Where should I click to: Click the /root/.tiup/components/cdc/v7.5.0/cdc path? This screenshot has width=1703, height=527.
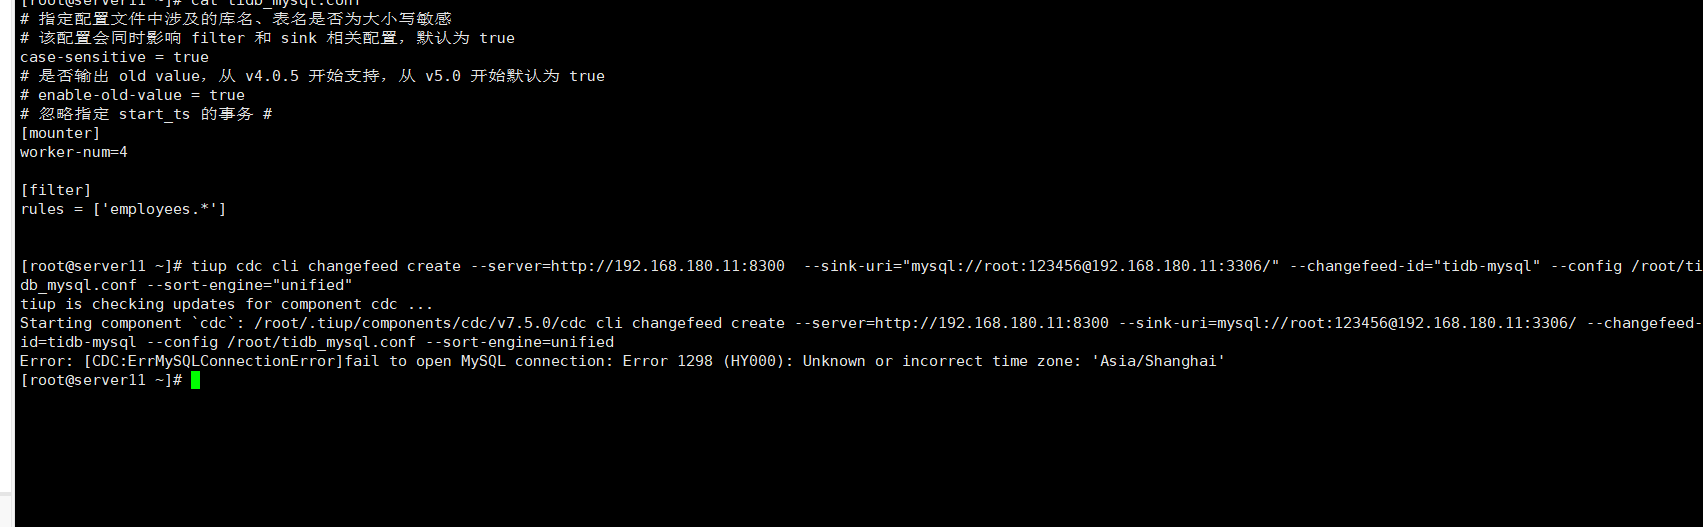420,323
